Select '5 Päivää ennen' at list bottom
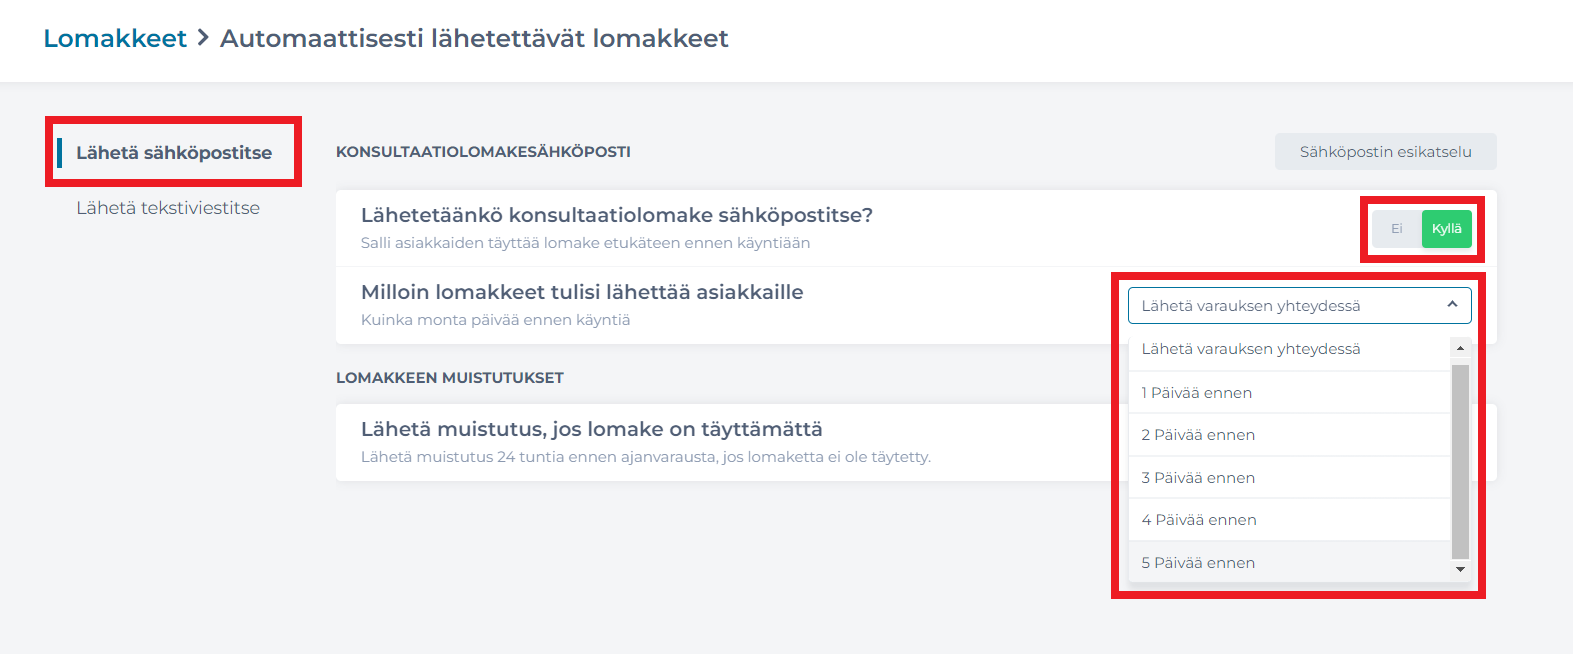The image size is (1573, 654). (1197, 562)
